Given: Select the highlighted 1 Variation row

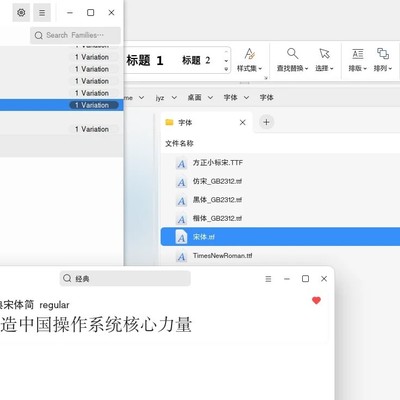Looking at the screenshot, I should tap(62, 105).
